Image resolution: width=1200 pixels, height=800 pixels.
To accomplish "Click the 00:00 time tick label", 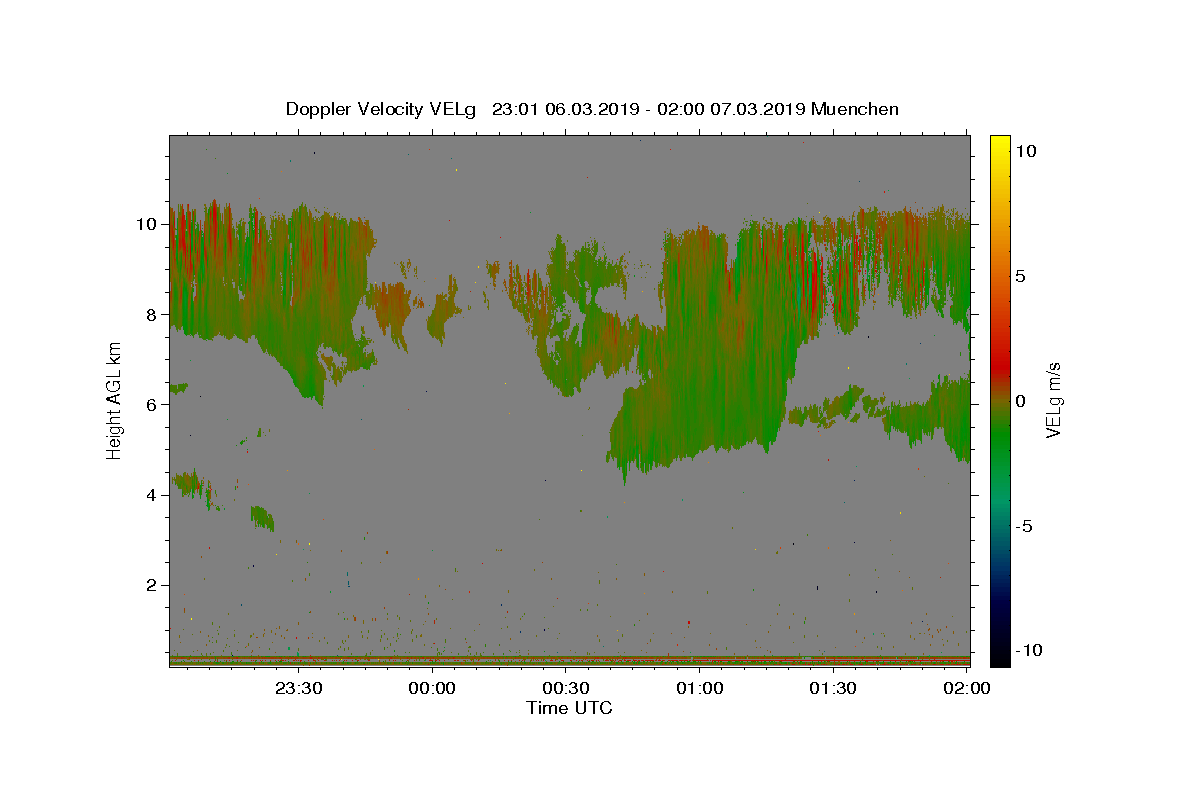I will tap(432, 688).
